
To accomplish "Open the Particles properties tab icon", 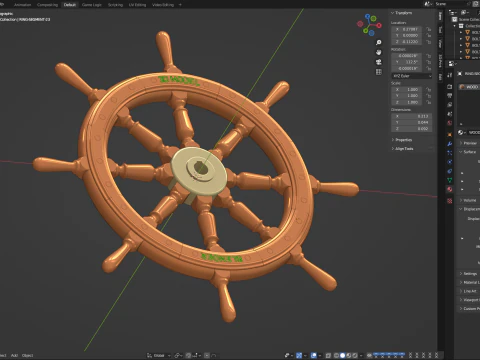I will point(450,153).
